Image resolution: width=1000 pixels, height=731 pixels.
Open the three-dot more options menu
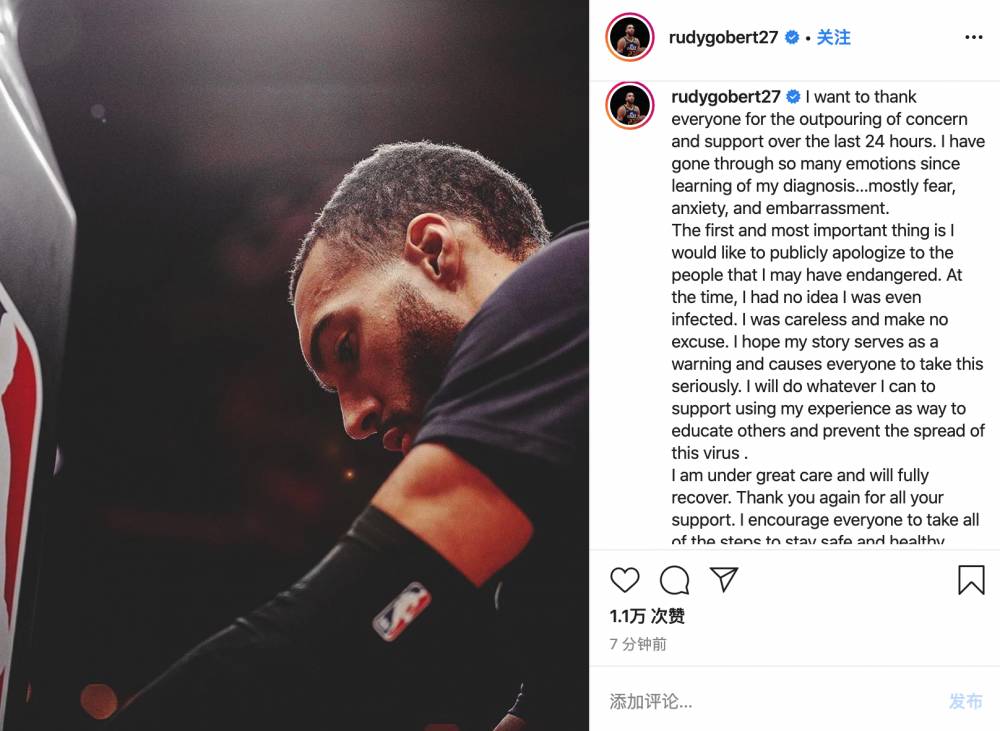click(973, 38)
